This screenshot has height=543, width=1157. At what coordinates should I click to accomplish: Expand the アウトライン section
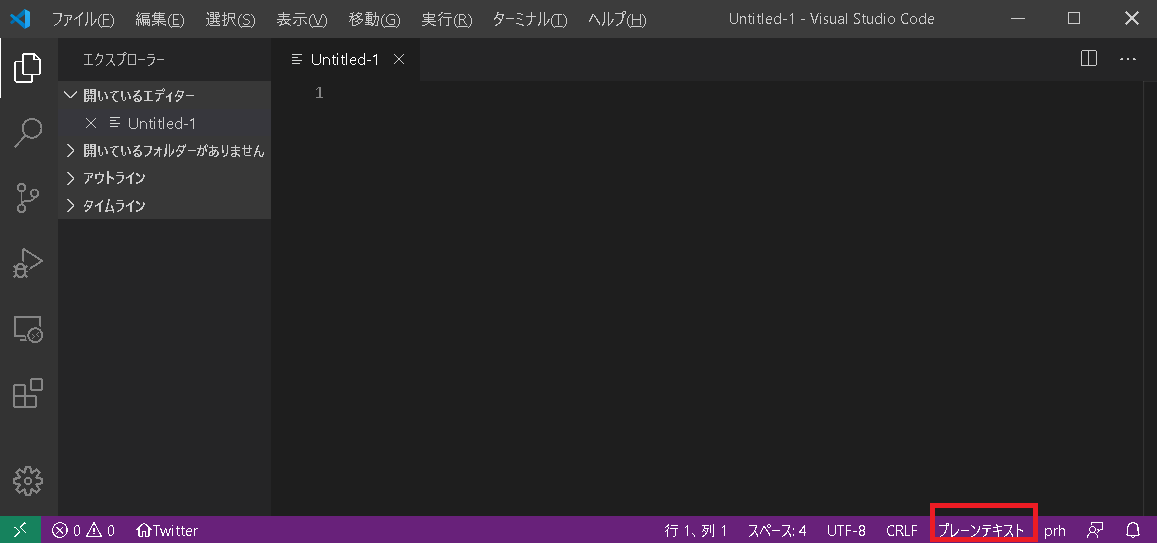(x=165, y=178)
